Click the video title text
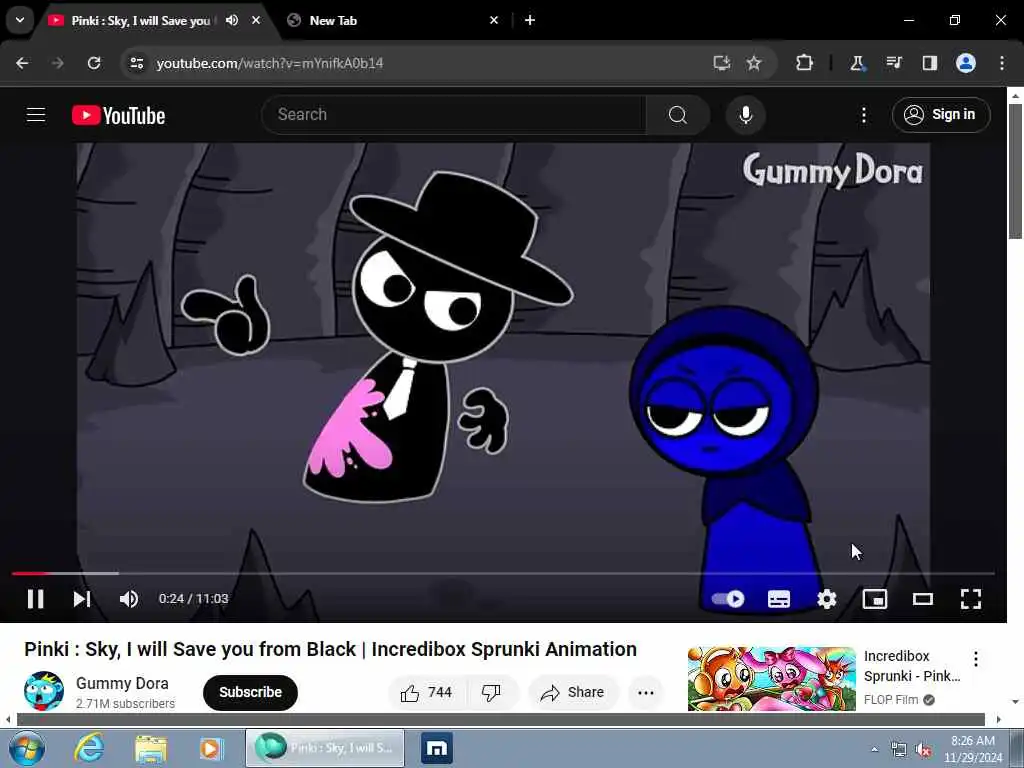 [330, 650]
